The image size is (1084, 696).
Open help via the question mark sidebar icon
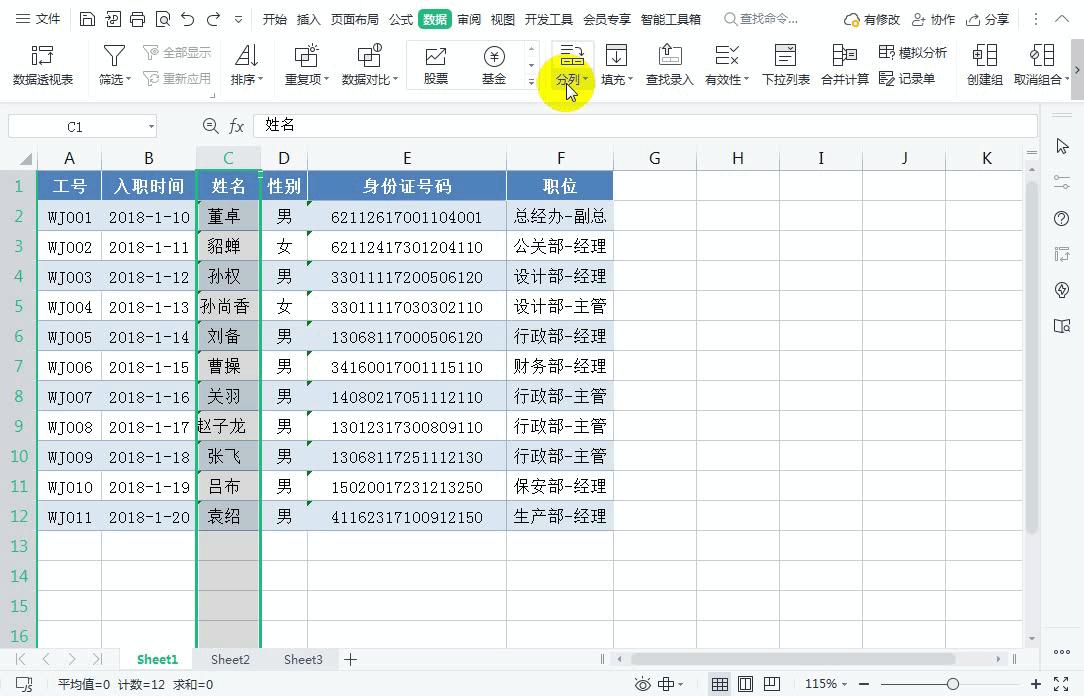[x=1062, y=219]
